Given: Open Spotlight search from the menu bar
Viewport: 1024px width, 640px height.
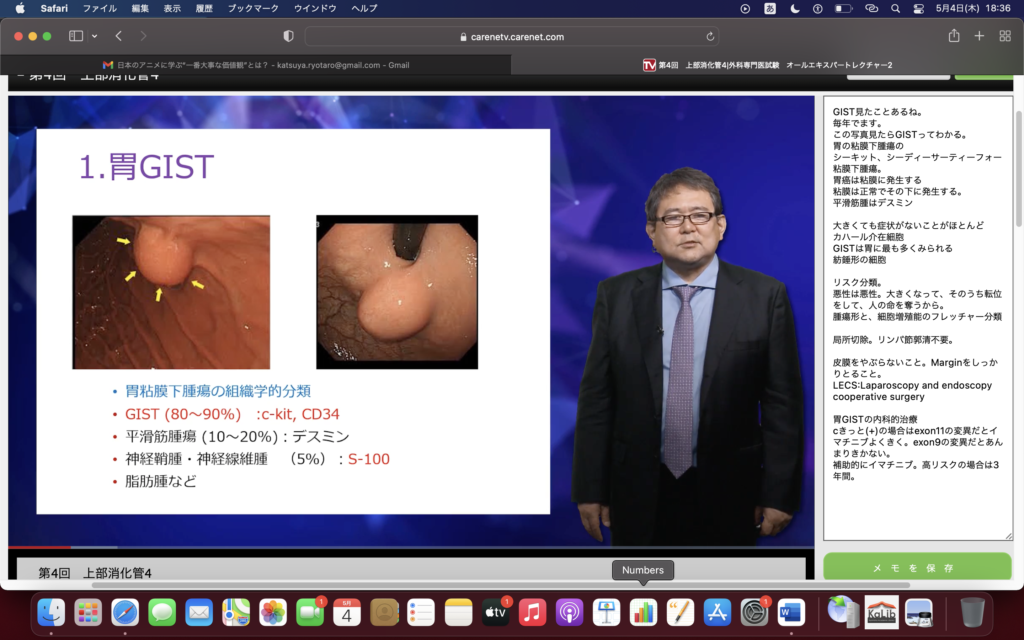Looking at the screenshot, I should pos(893,10).
